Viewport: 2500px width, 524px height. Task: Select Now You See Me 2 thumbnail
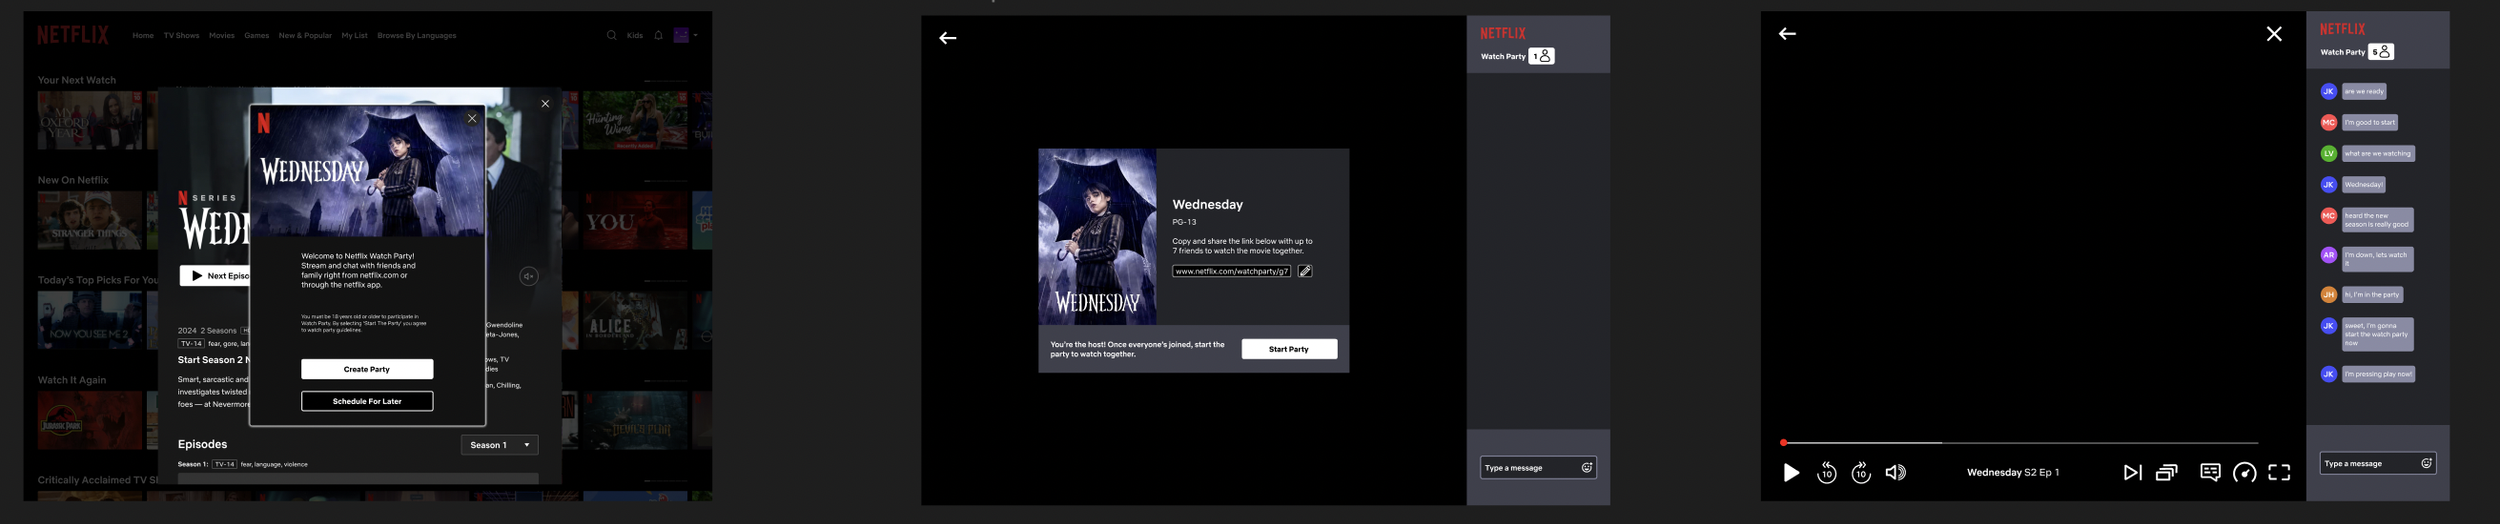tap(90, 320)
